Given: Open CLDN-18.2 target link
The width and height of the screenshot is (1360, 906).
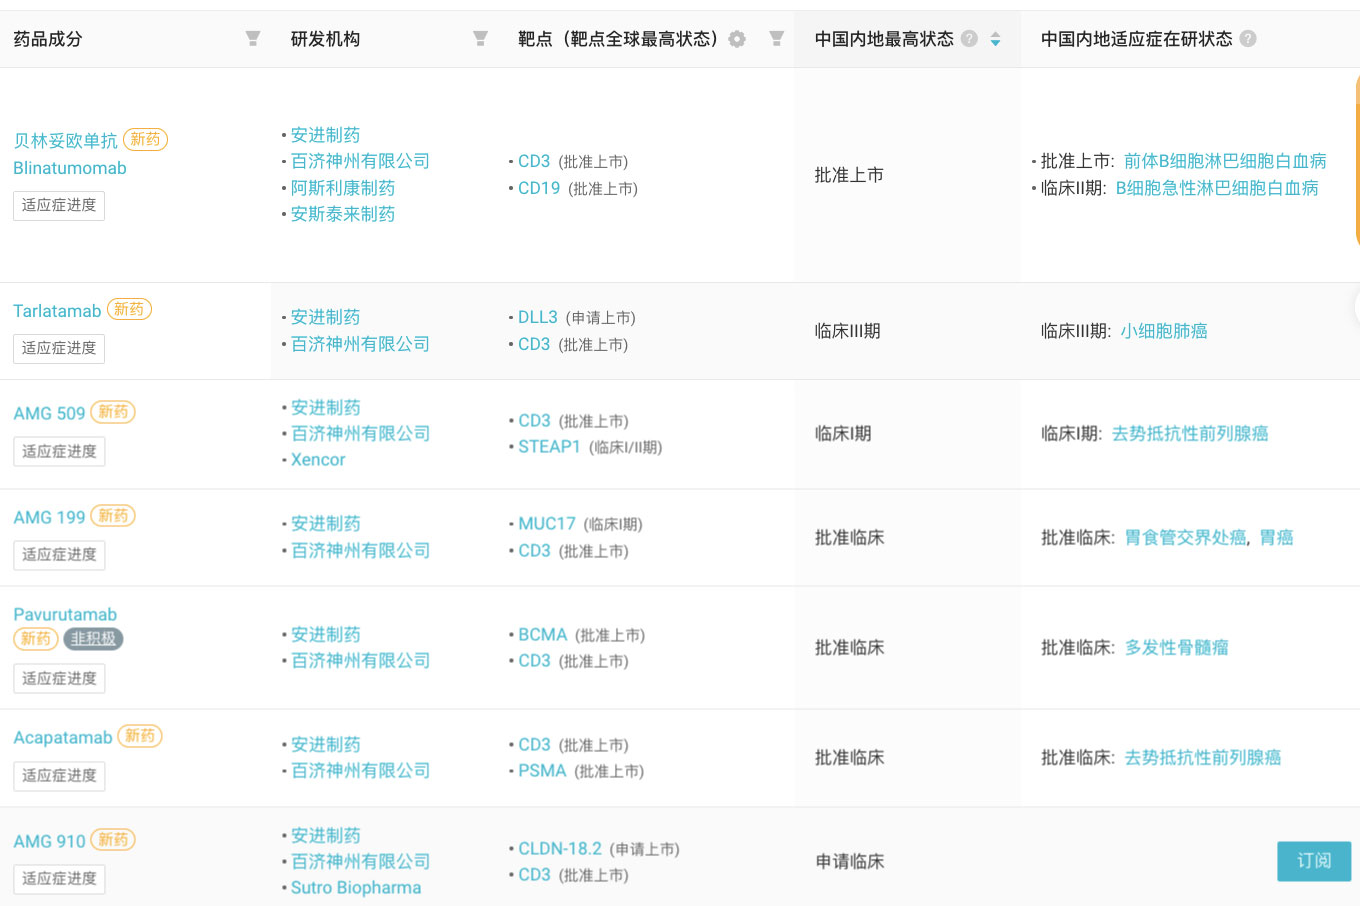Looking at the screenshot, I should point(560,849).
